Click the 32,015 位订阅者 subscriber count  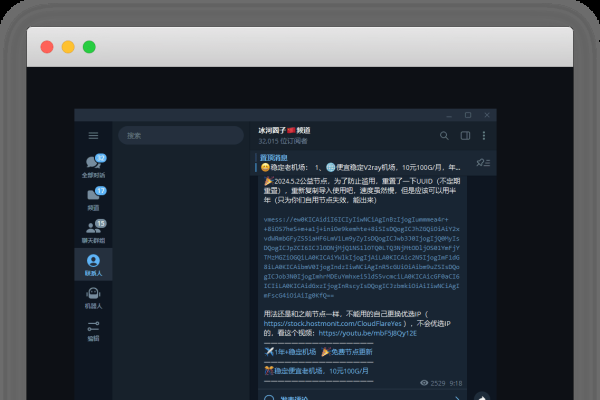[x=283, y=141]
